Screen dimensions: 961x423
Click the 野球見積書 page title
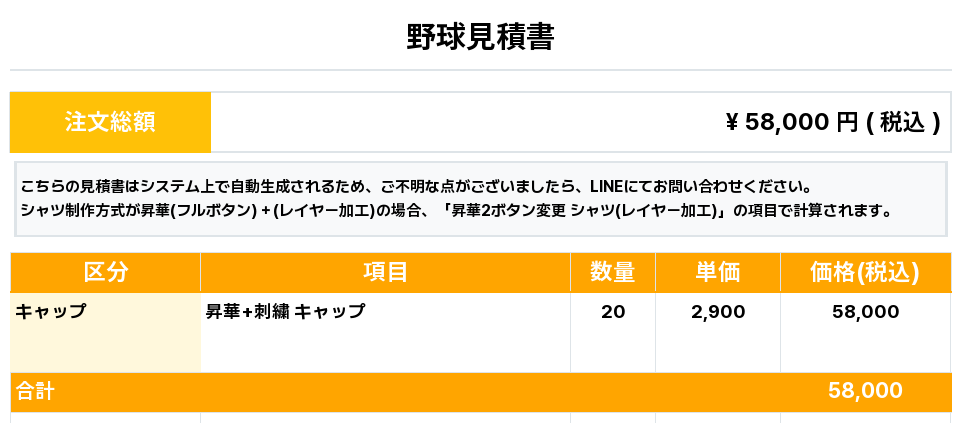480,37
